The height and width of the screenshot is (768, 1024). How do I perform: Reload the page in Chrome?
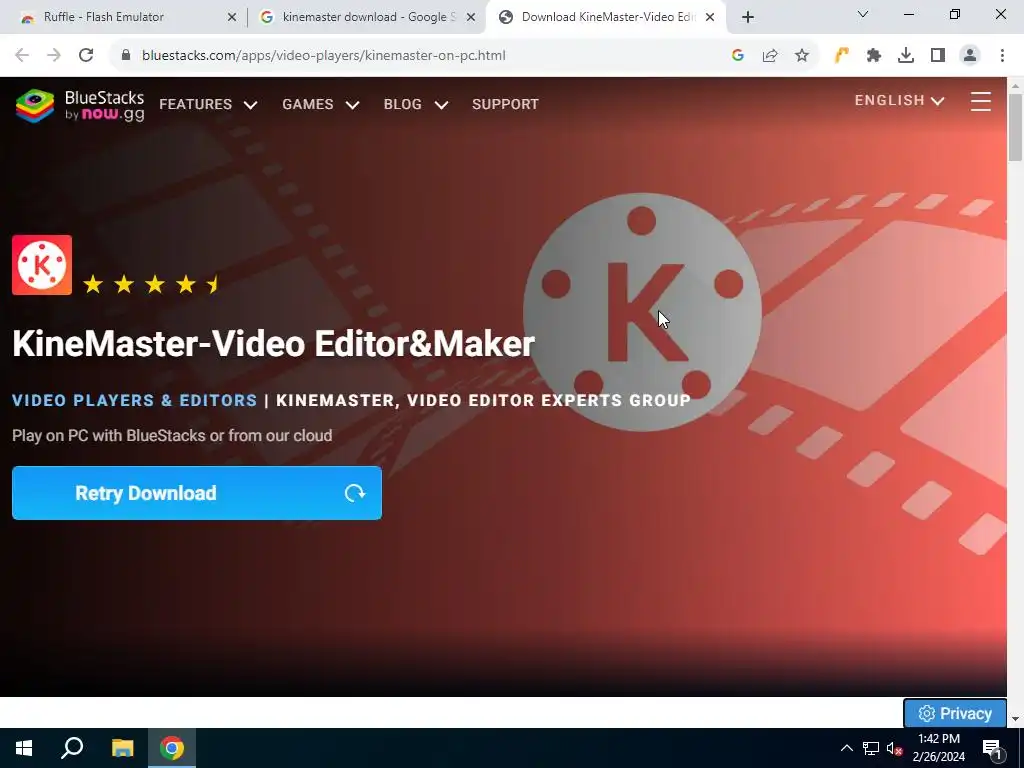pyautogui.click(x=86, y=56)
